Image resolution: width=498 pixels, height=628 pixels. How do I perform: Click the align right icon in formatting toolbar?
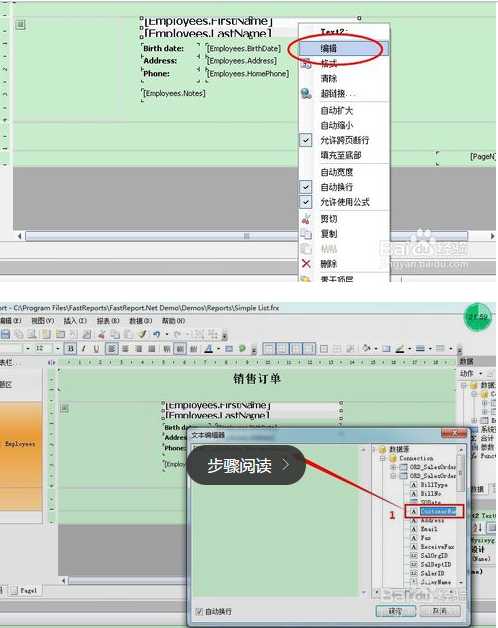tap(139, 348)
